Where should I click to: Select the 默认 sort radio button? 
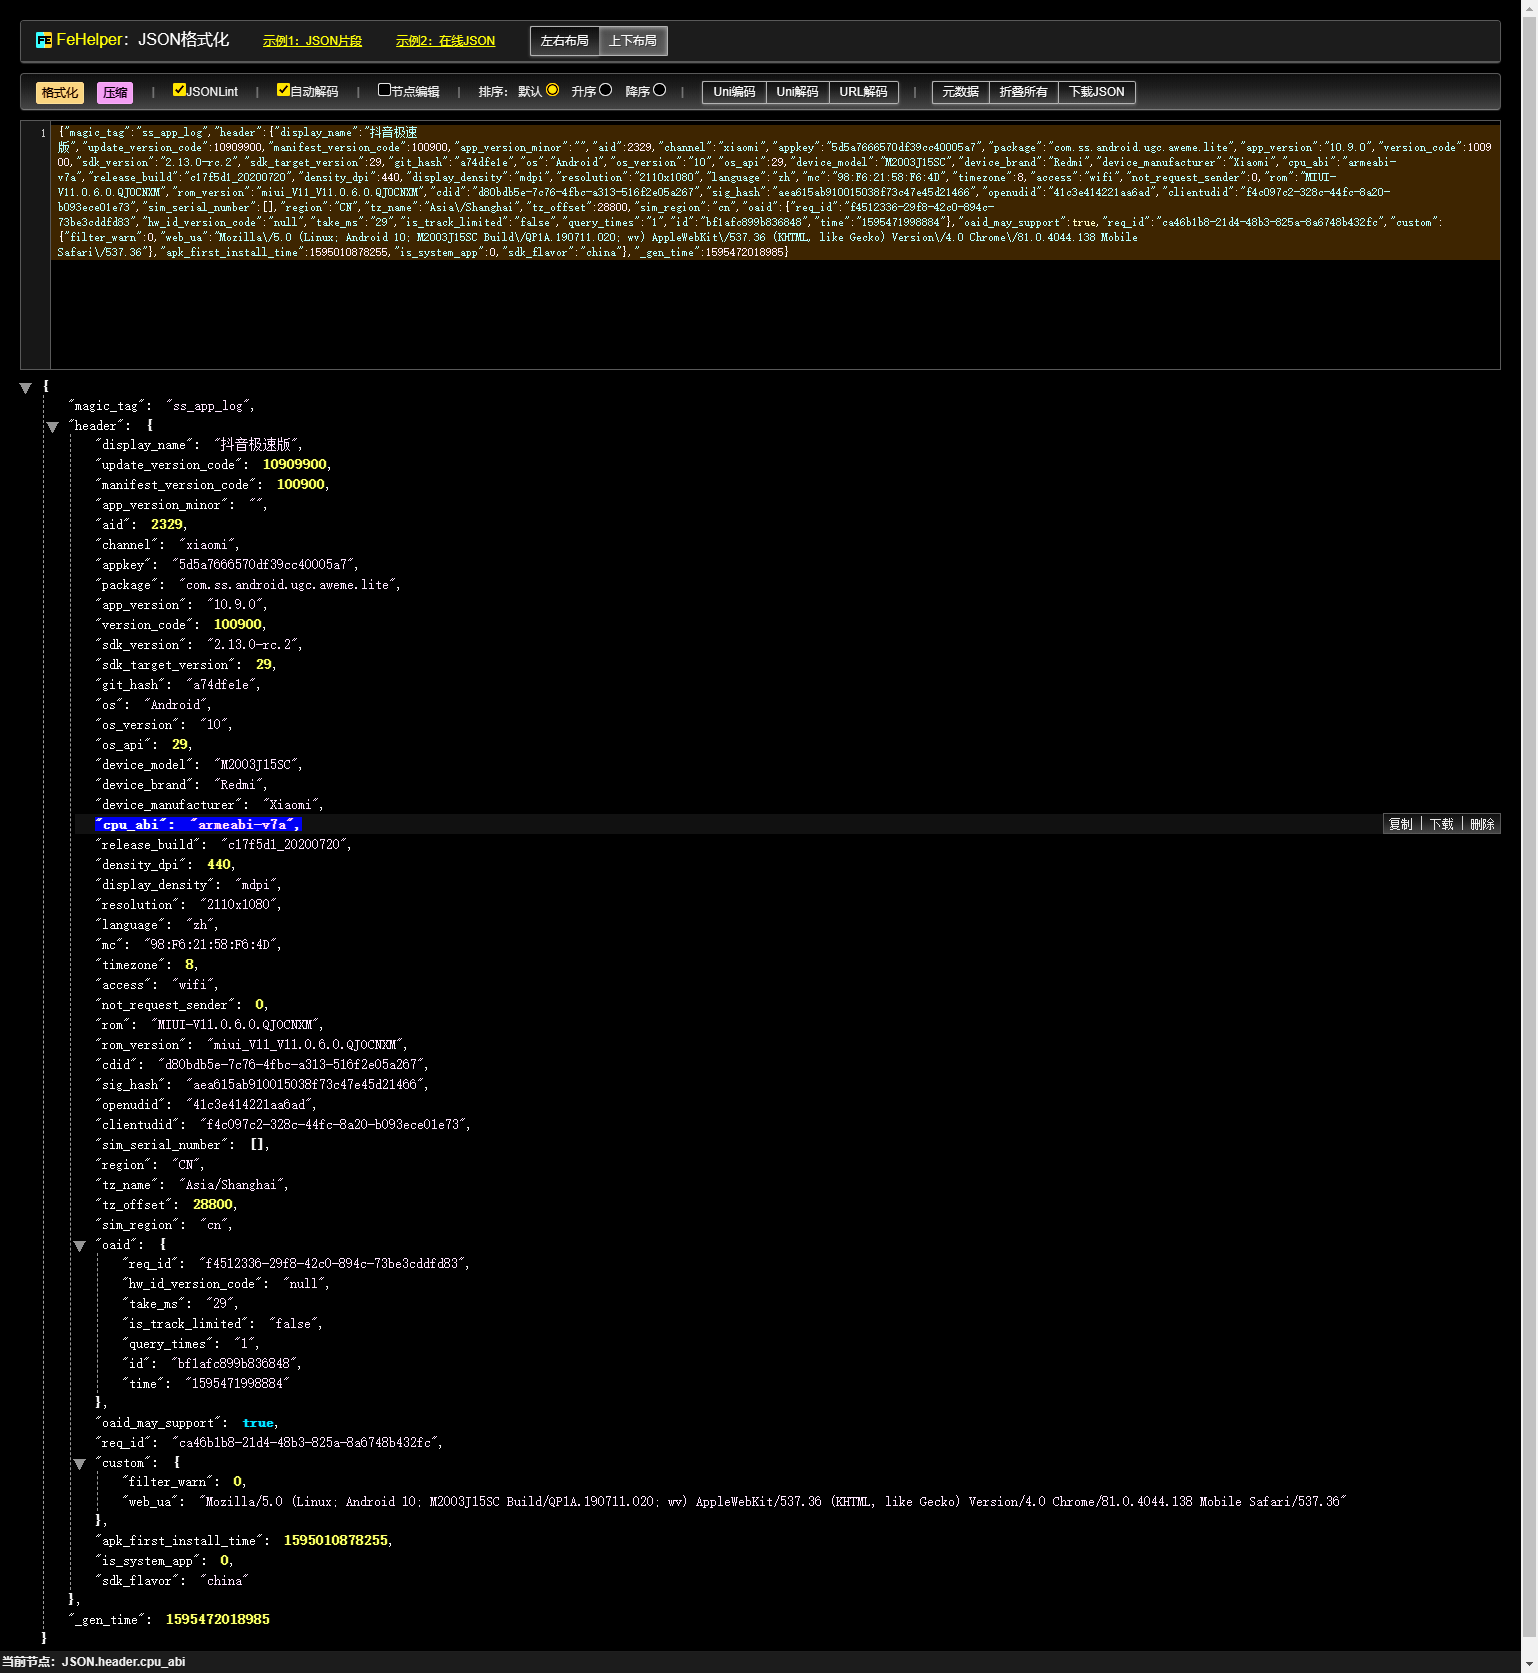coord(552,90)
